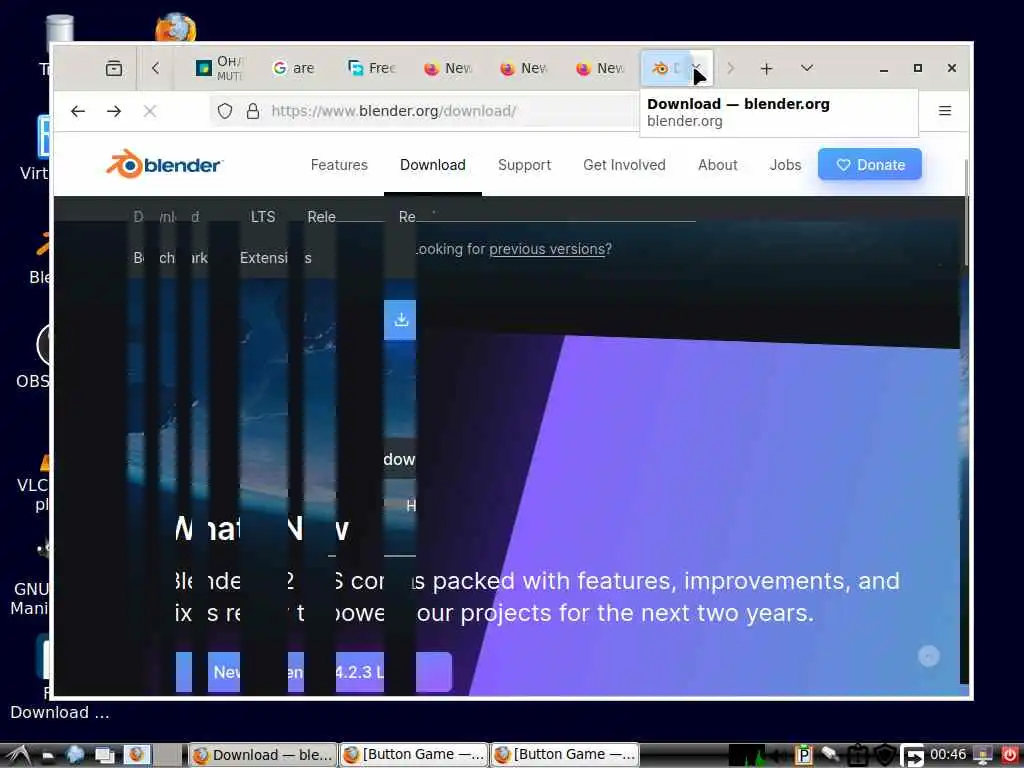Switch to the muted 'OH' tab
Screen dimensions: 1024x768
(x=218, y=68)
